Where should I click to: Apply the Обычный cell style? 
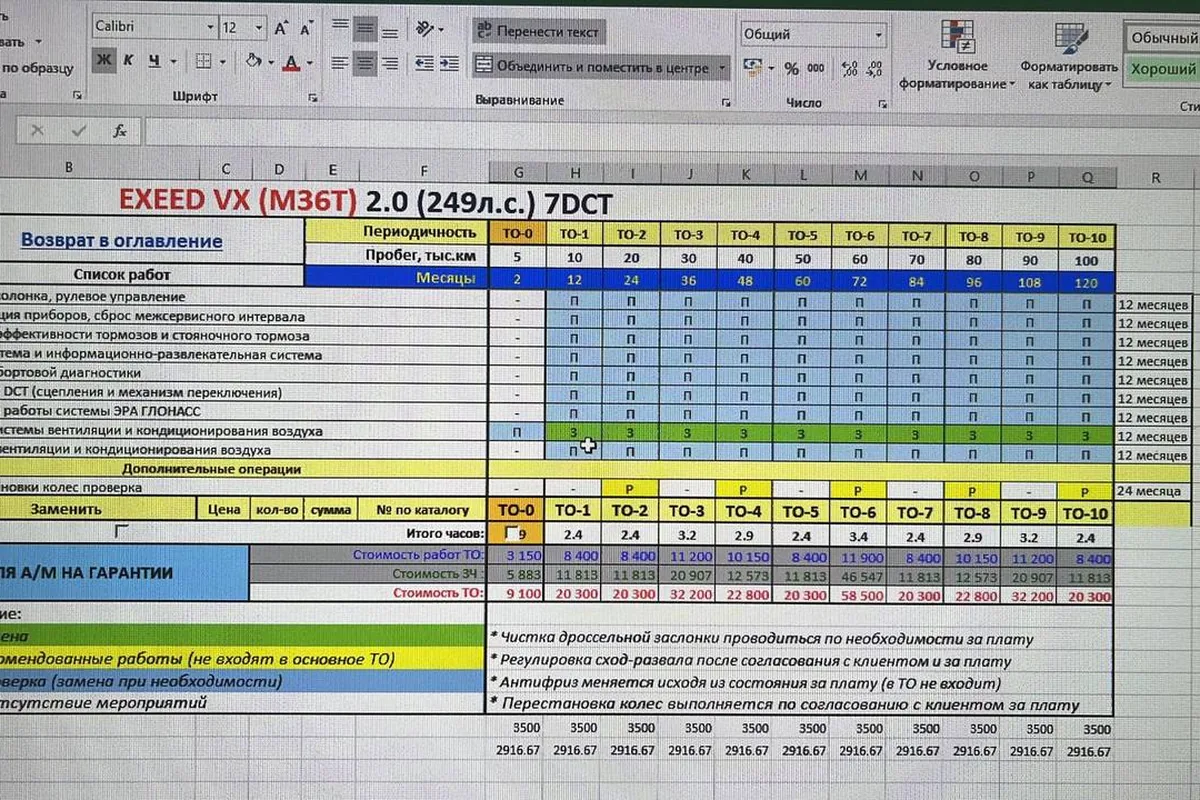click(x=1164, y=38)
